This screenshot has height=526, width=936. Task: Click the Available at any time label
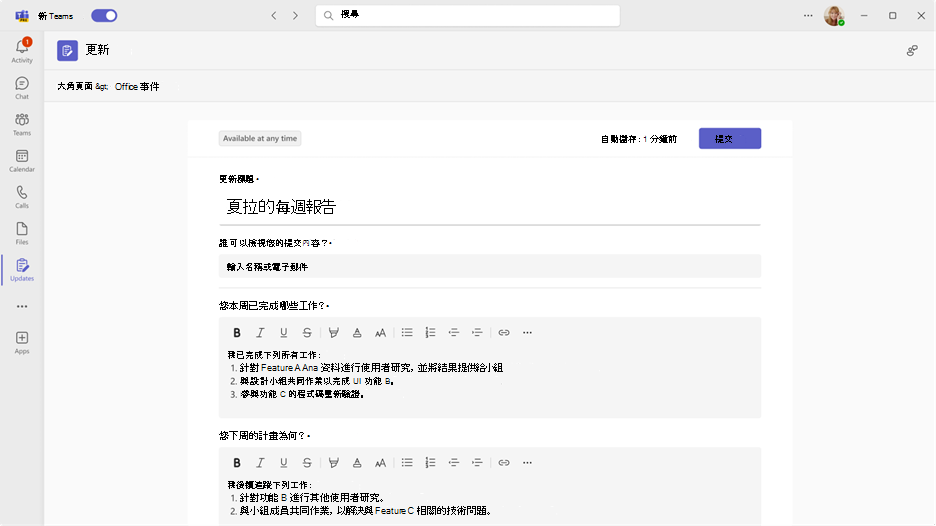260,139
